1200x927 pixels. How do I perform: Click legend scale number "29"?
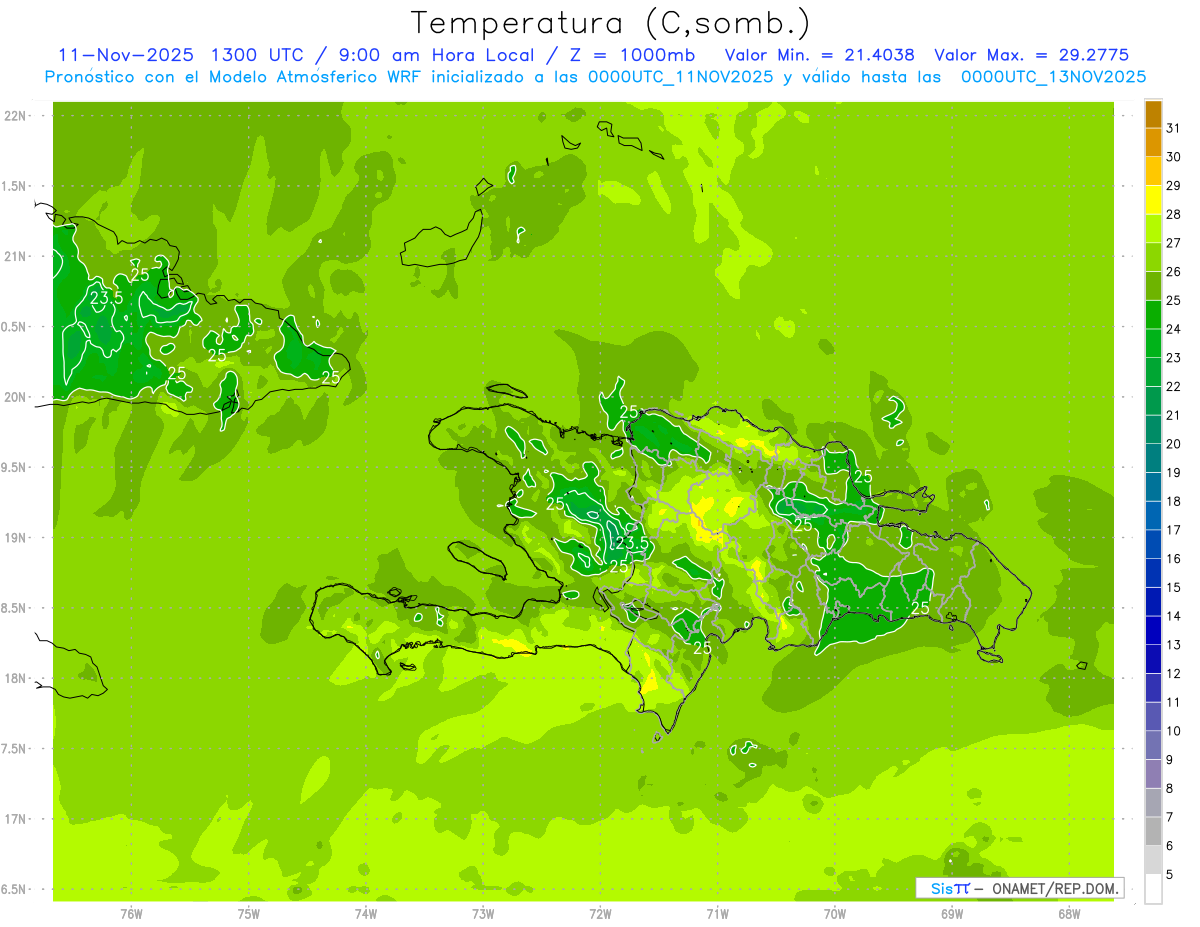1174,185
